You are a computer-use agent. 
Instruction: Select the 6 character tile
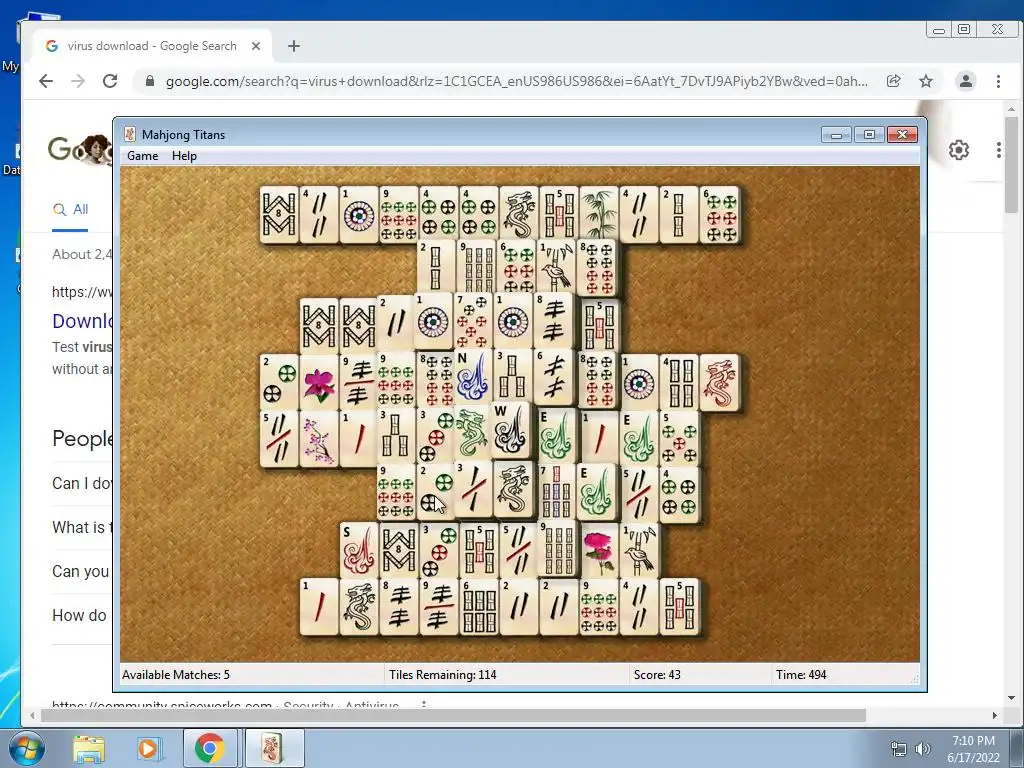(552, 376)
